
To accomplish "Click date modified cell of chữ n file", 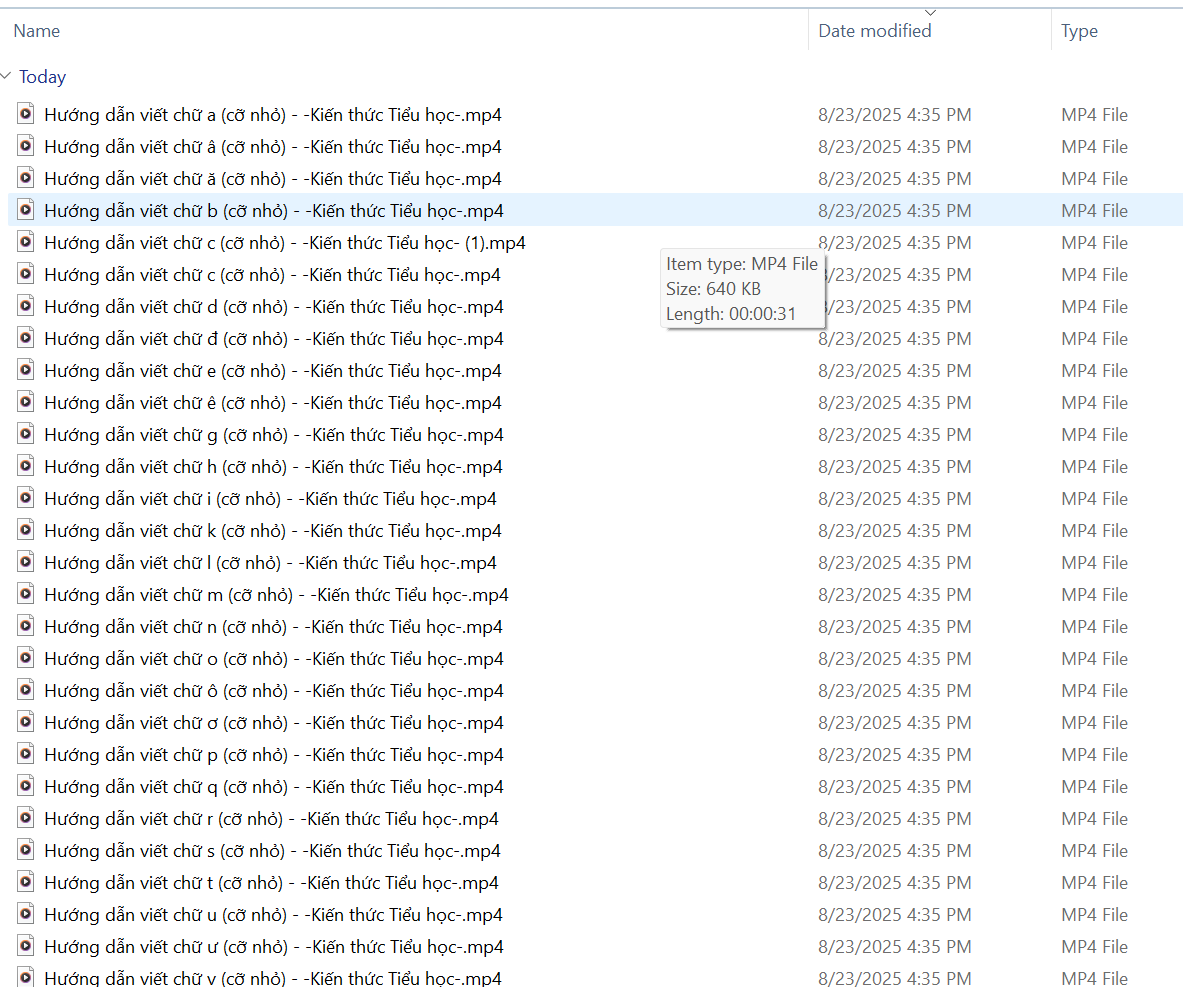I will tap(894, 627).
